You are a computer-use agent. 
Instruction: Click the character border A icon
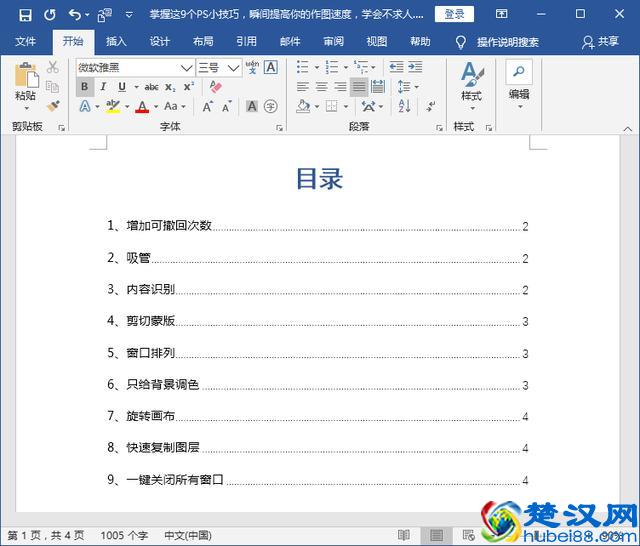[271, 67]
